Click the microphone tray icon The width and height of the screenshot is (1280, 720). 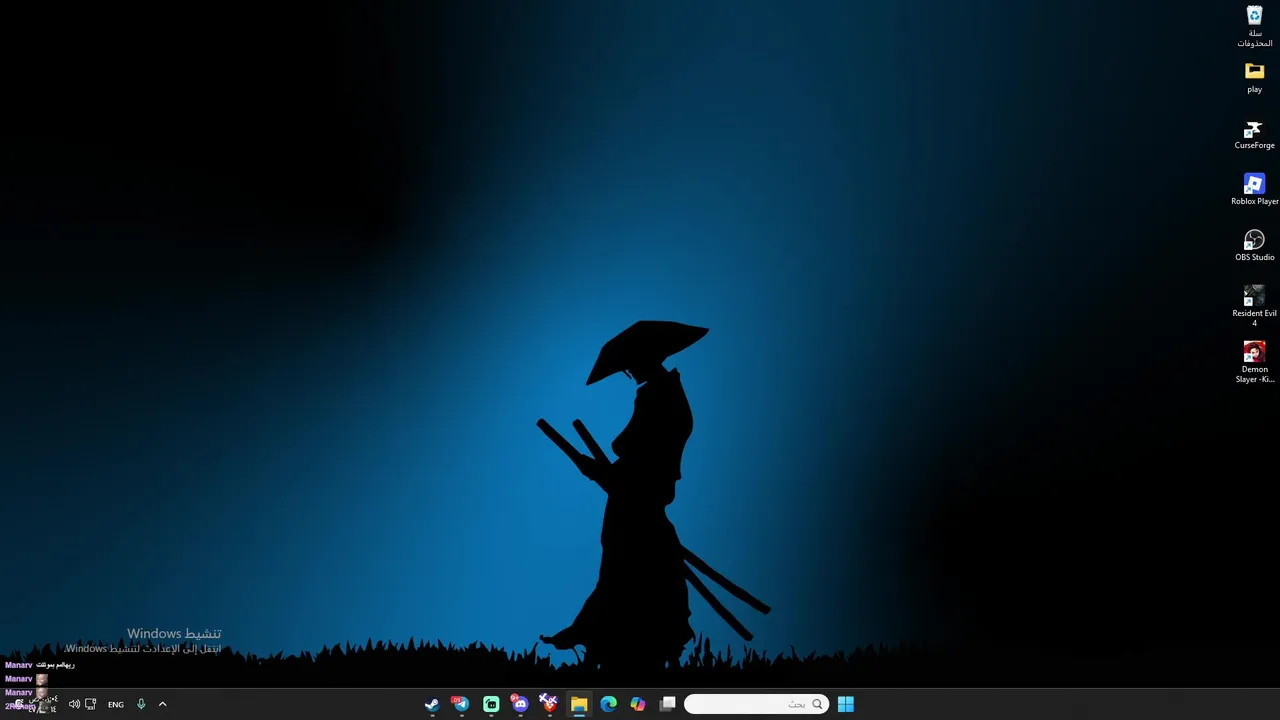[x=141, y=704]
